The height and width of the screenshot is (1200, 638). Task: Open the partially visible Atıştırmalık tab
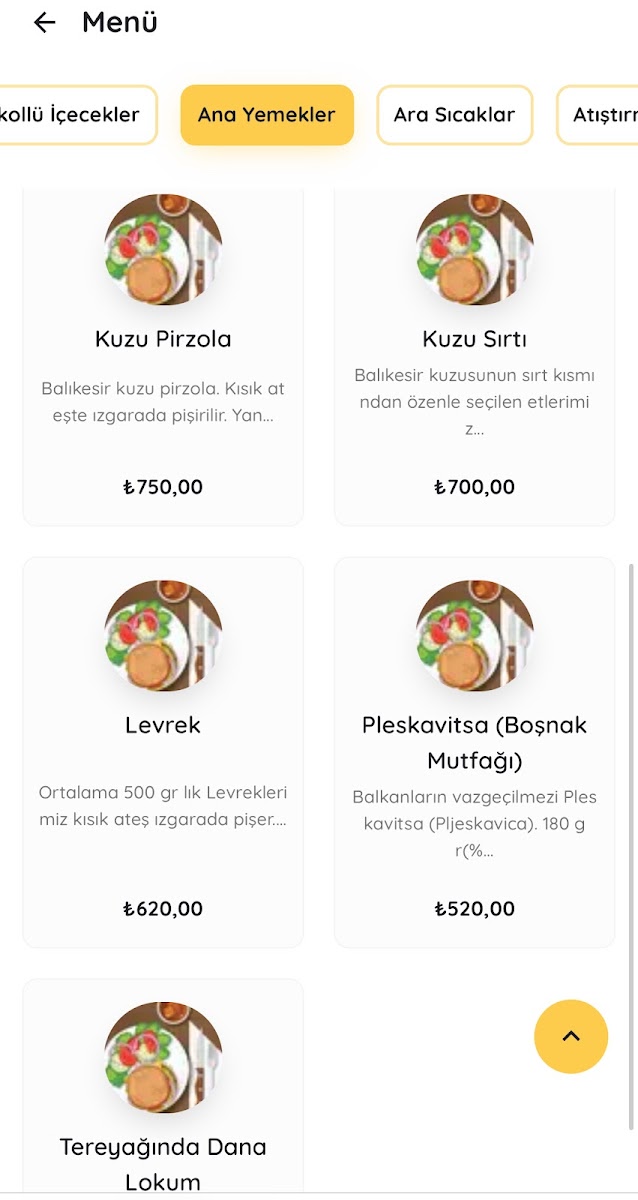click(602, 115)
